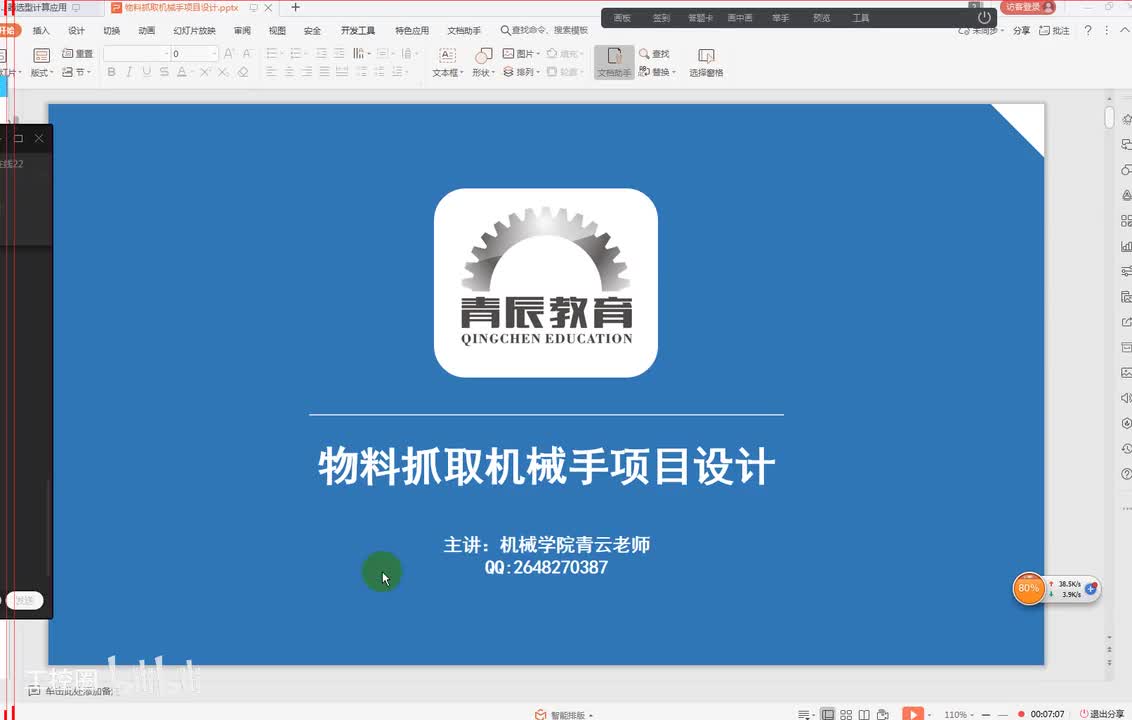Click the 青辰教育 logo image on slide
Screen dimensions: 1132x720
546,282
